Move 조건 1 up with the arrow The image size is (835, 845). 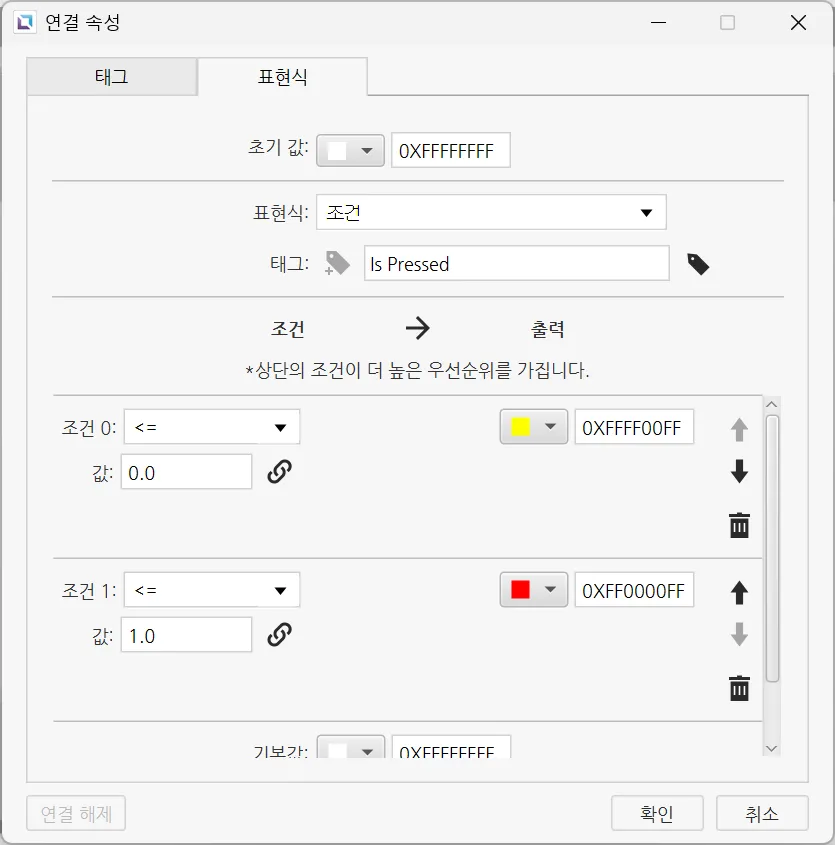(x=739, y=592)
